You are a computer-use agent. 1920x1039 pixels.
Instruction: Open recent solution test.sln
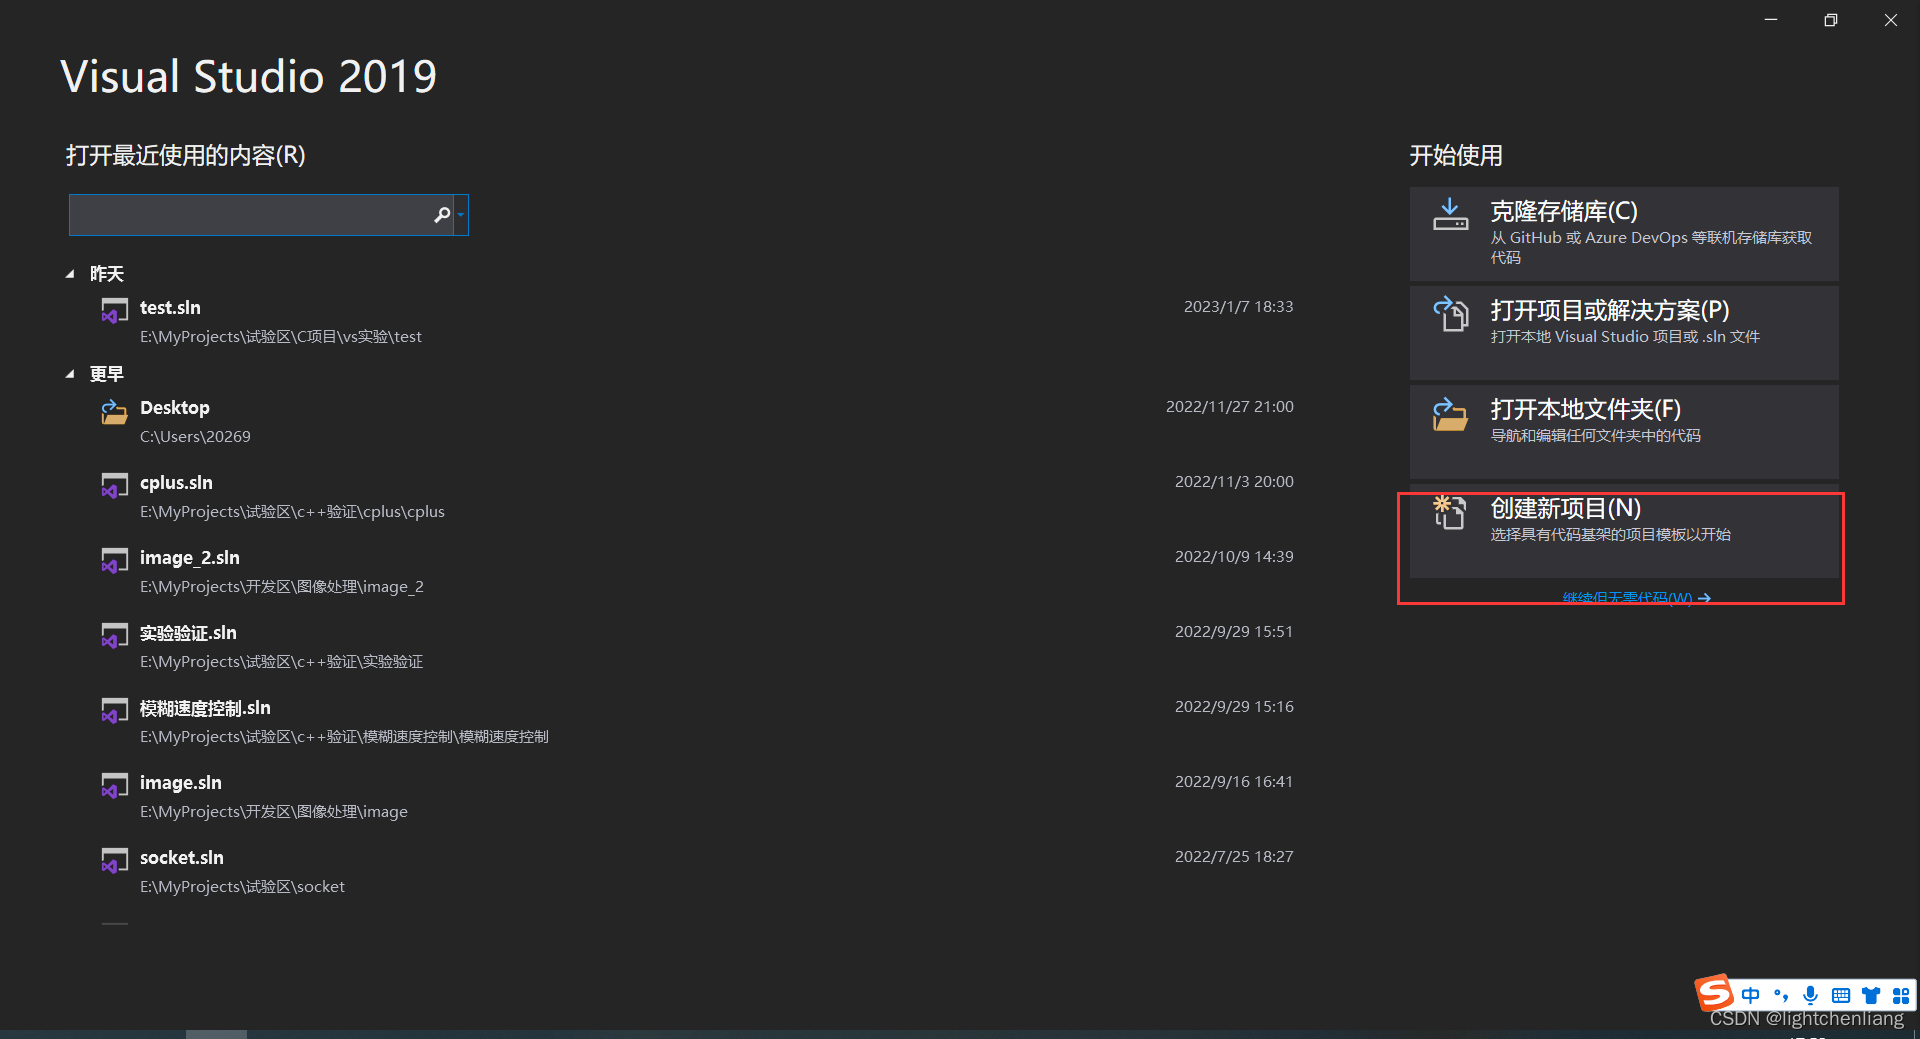coord(697,321)
